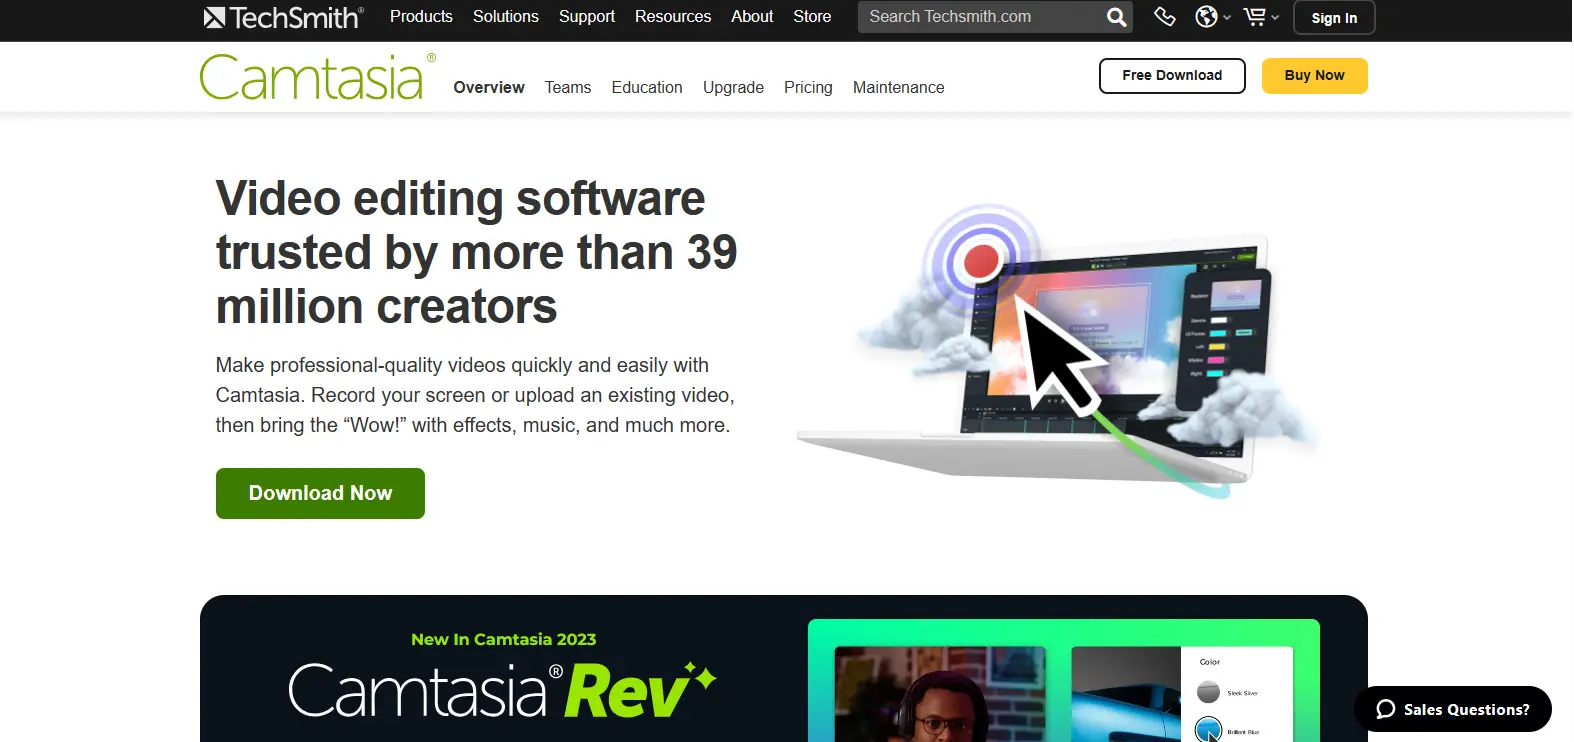This screenshot has width=1574, height=742.
Task: Click the chat bubble icon in Sales Questions
Action: [x=1385, y=709]
